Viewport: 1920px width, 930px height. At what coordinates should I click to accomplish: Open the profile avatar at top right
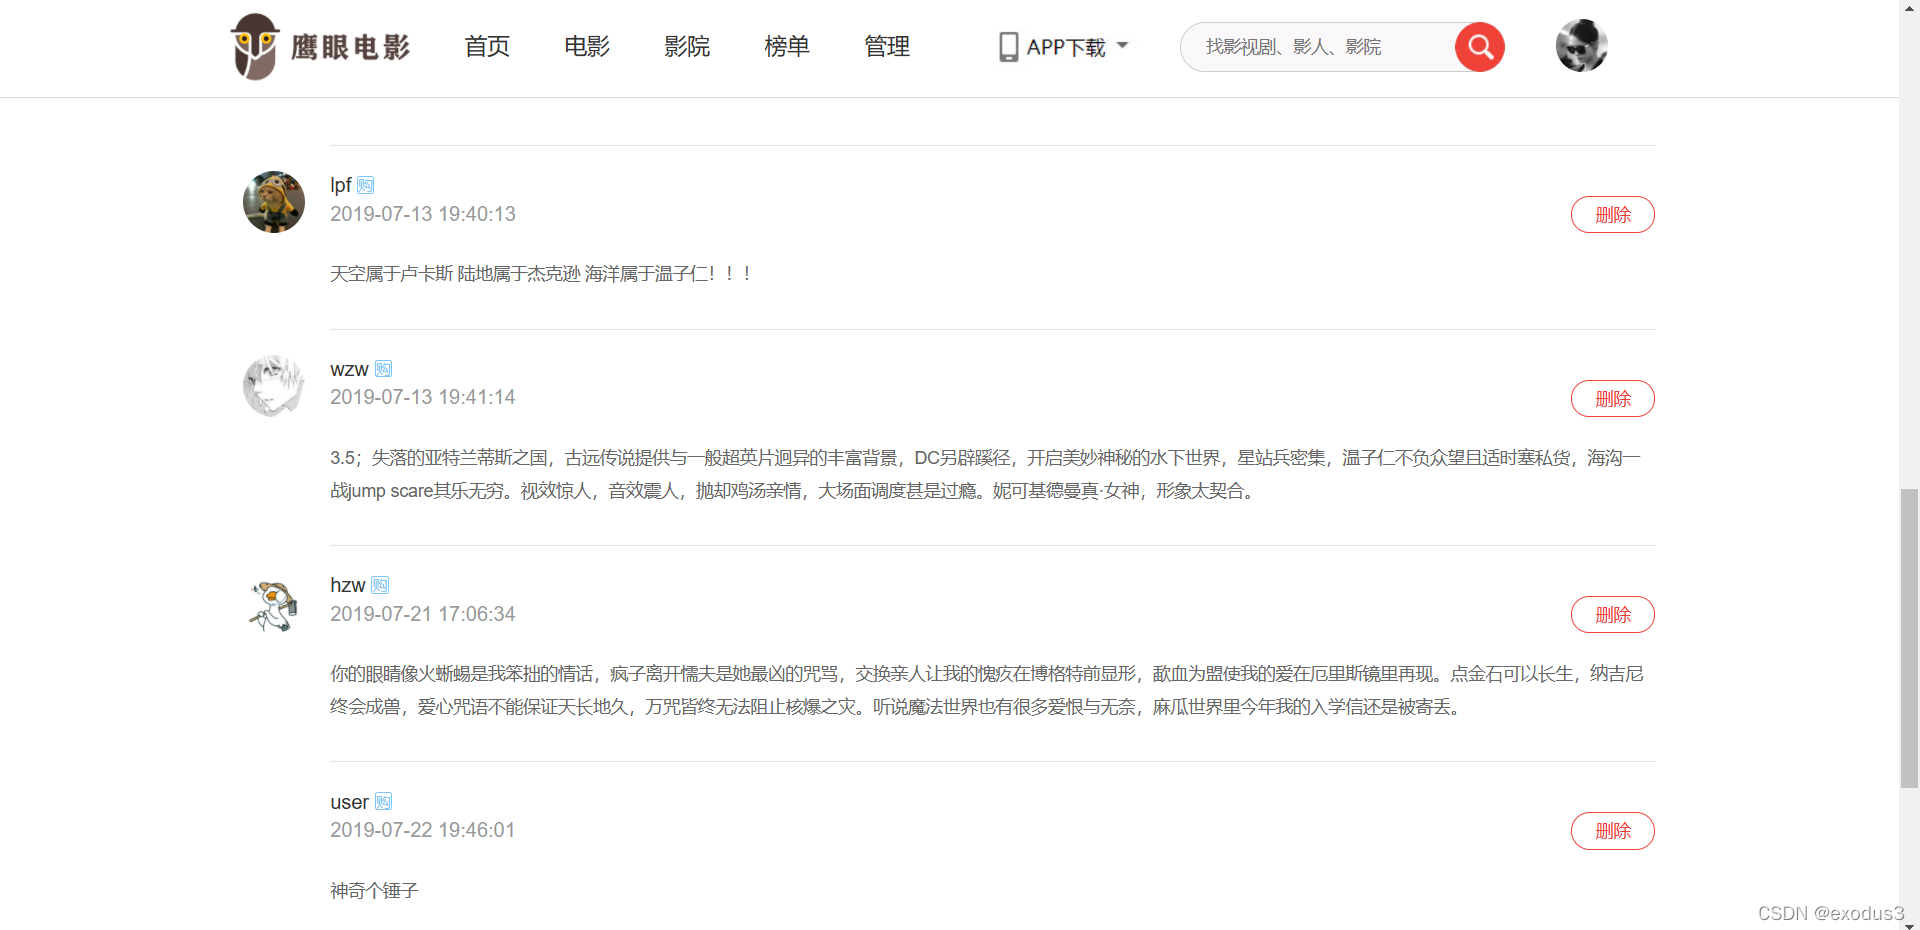[1581, 45]
